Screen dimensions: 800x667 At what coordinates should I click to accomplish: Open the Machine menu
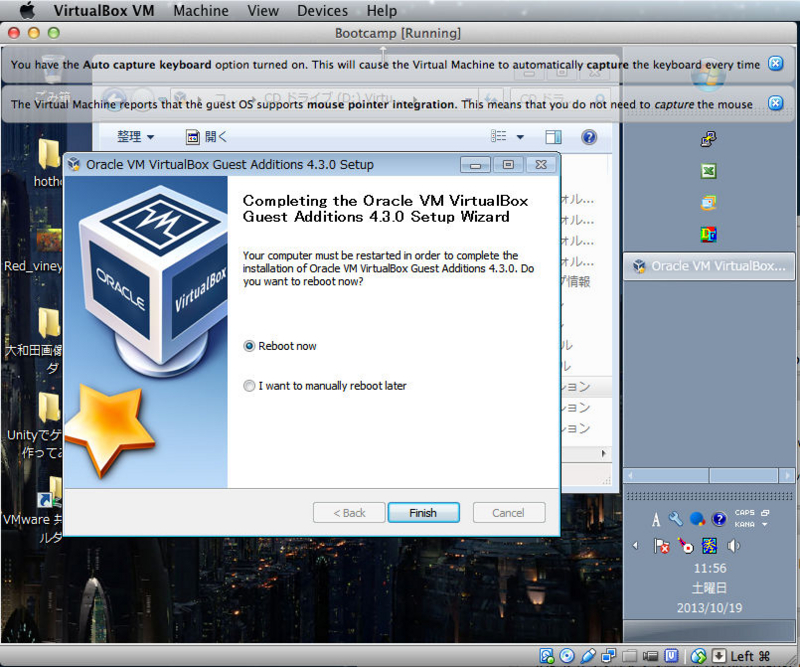(x=201, y=11)
